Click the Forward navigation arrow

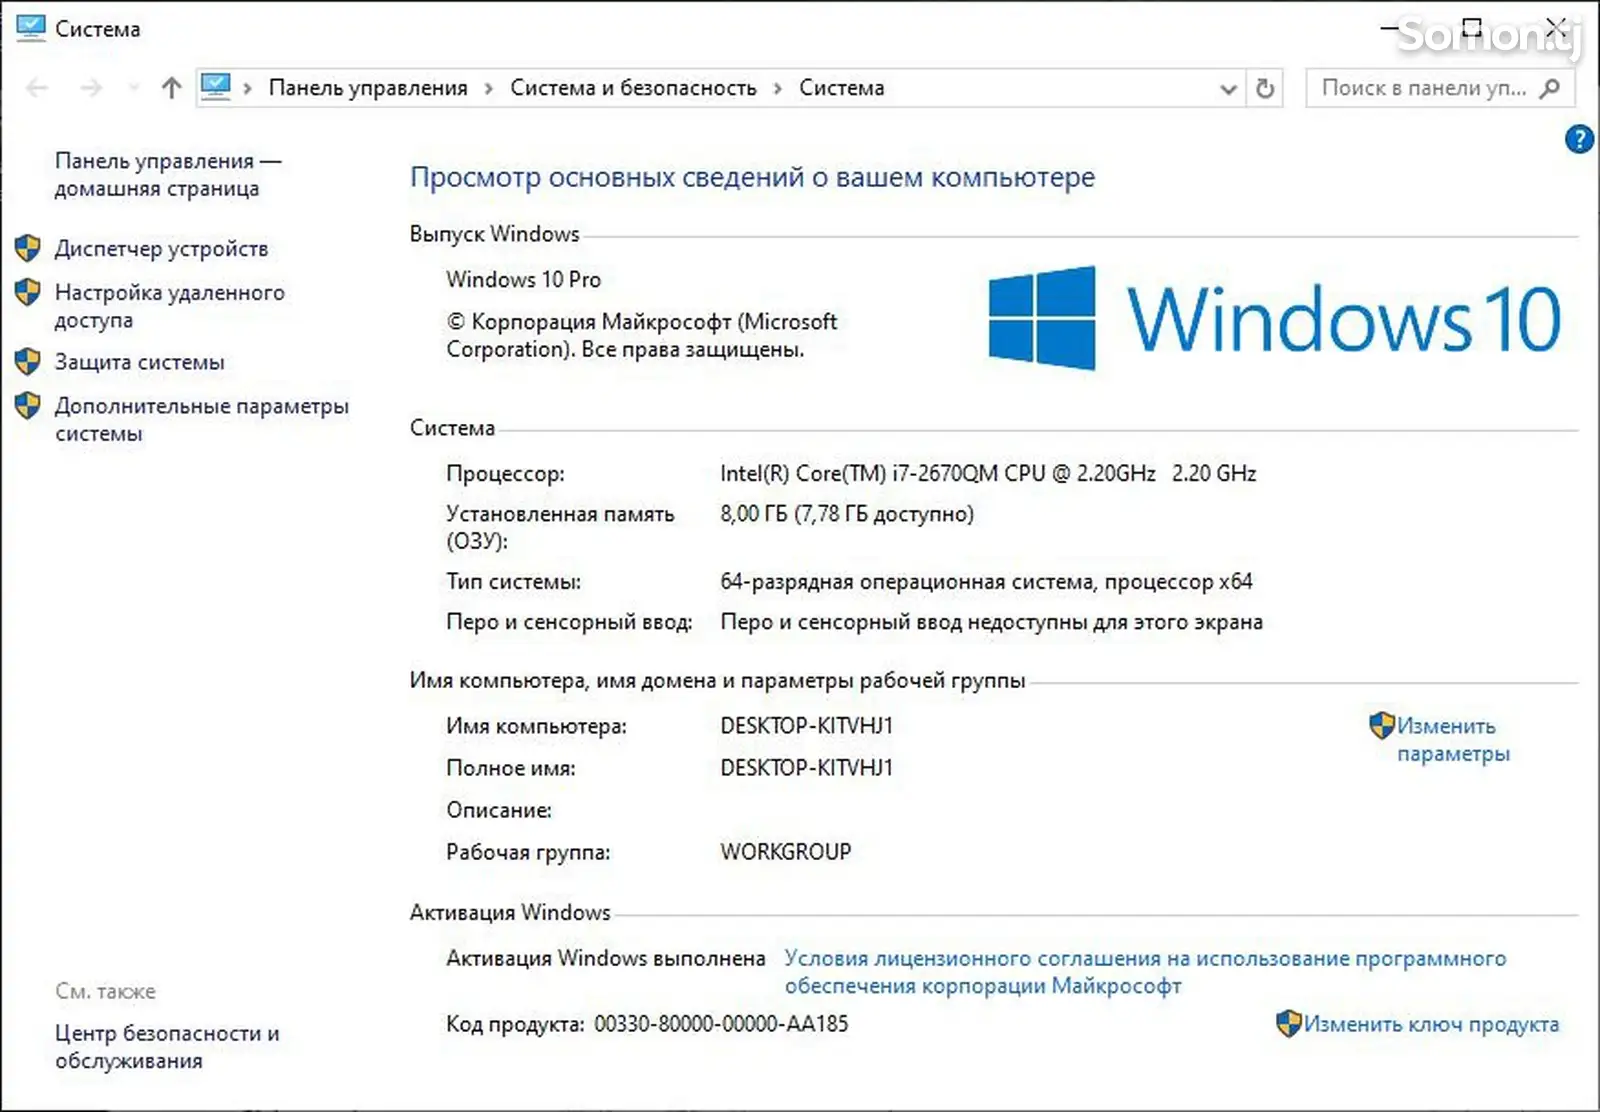point(91,88)
